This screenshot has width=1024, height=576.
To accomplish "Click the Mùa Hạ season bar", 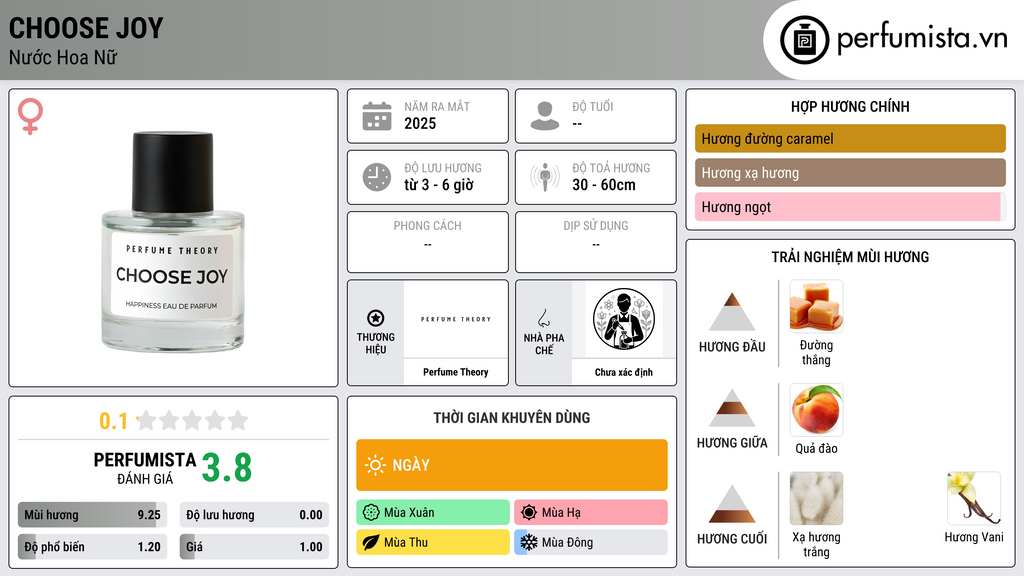I will 591,513.
